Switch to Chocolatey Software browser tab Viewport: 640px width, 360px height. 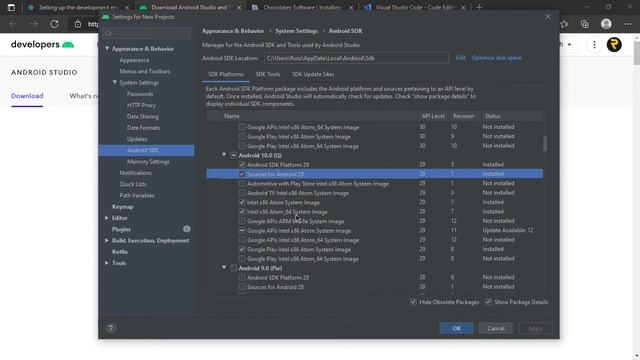point(302,7)
